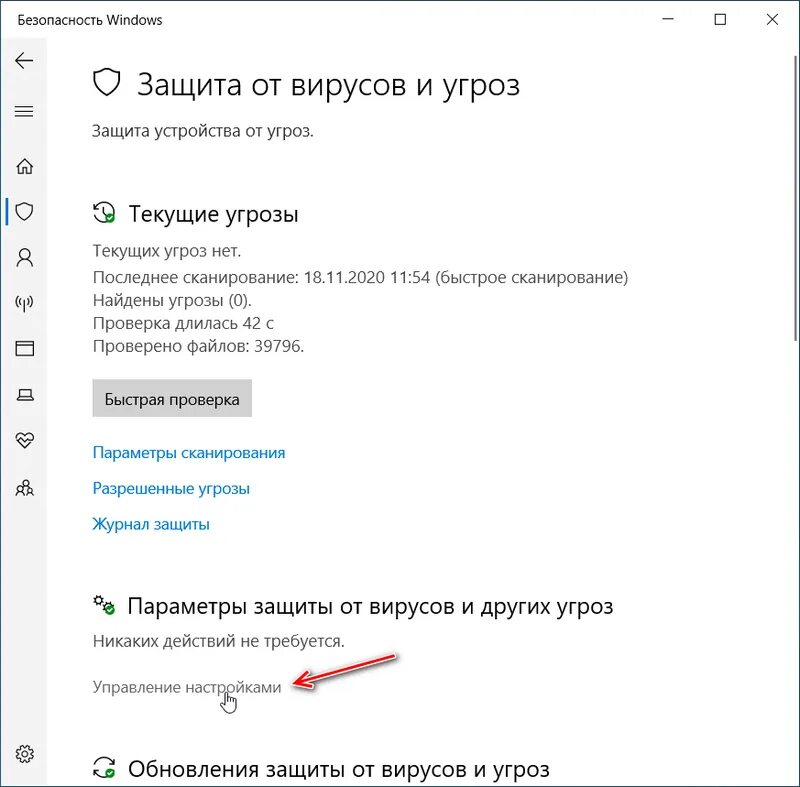Screen dimensions: 800x787
Task: Open the hamburger navigation menu
Action: [x=24, y=111]
